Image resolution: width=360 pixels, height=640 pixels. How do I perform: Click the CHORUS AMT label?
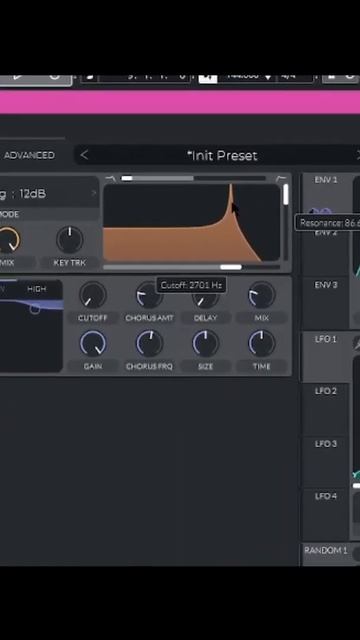[x=149, y=318]
